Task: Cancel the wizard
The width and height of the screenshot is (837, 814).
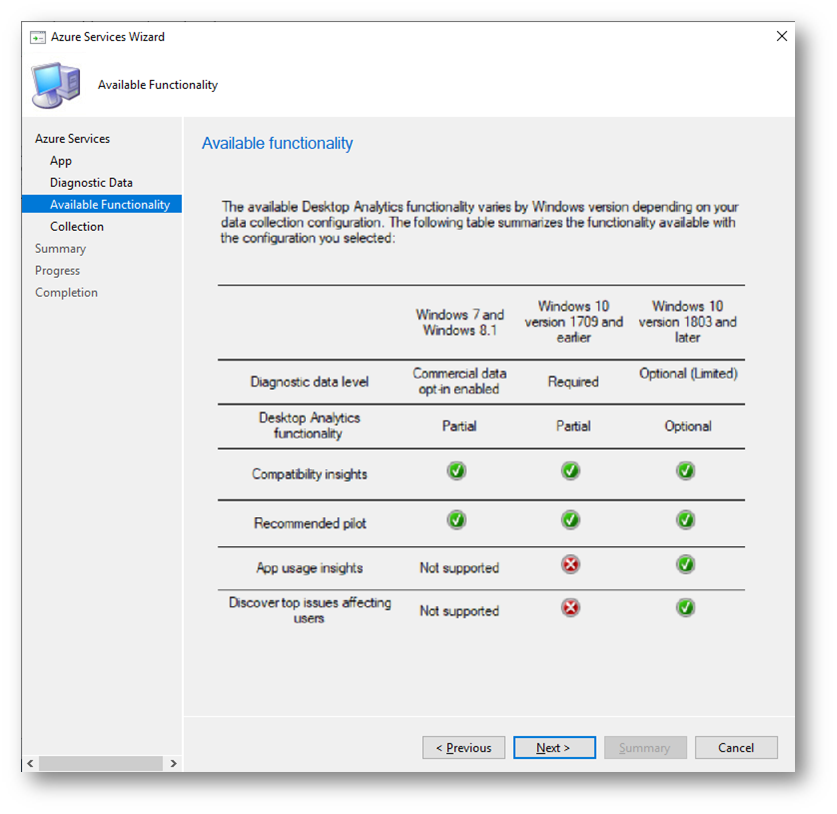Action: coord(736,748)
